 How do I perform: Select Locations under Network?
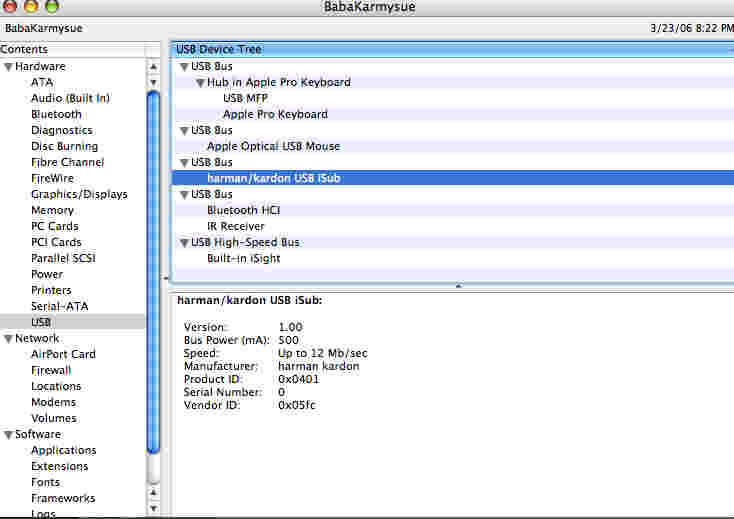[56, 386]
